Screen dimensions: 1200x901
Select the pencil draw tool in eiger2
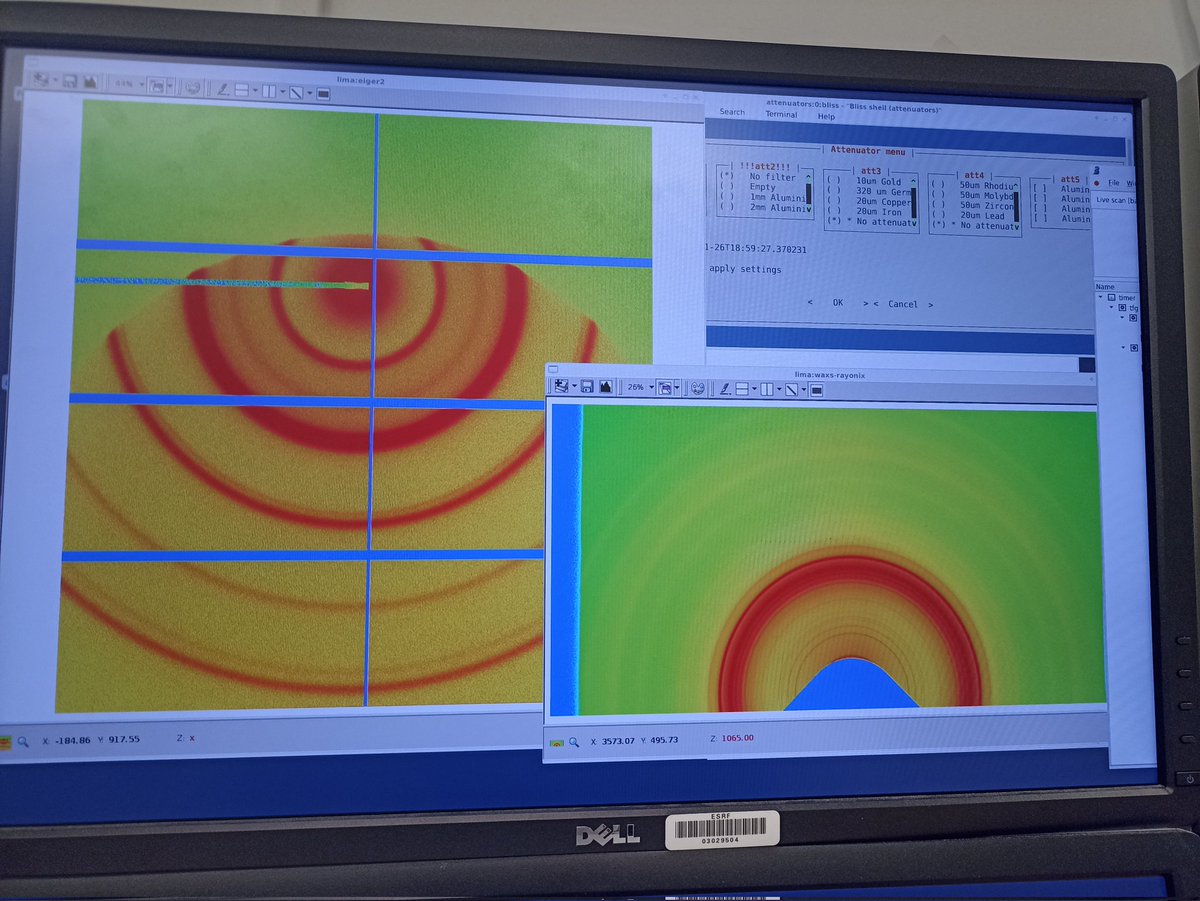pyautogui.click(x=223, y=90)
